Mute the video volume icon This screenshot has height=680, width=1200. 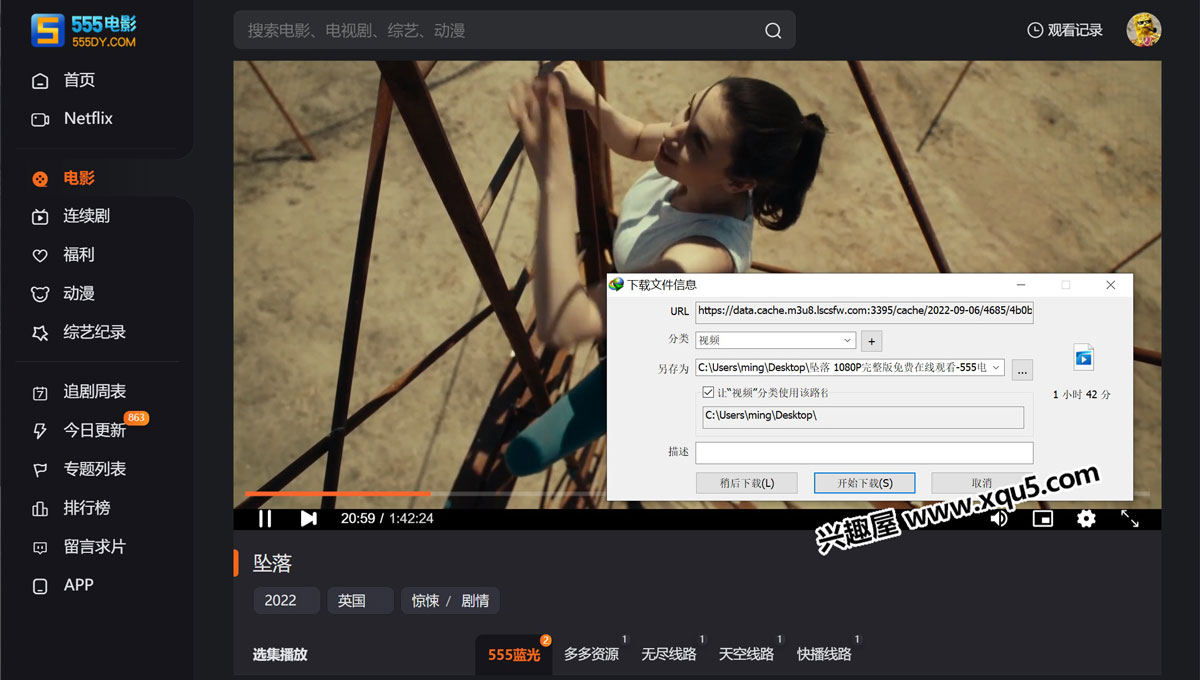pyautogui.click(x=999, y=518)
